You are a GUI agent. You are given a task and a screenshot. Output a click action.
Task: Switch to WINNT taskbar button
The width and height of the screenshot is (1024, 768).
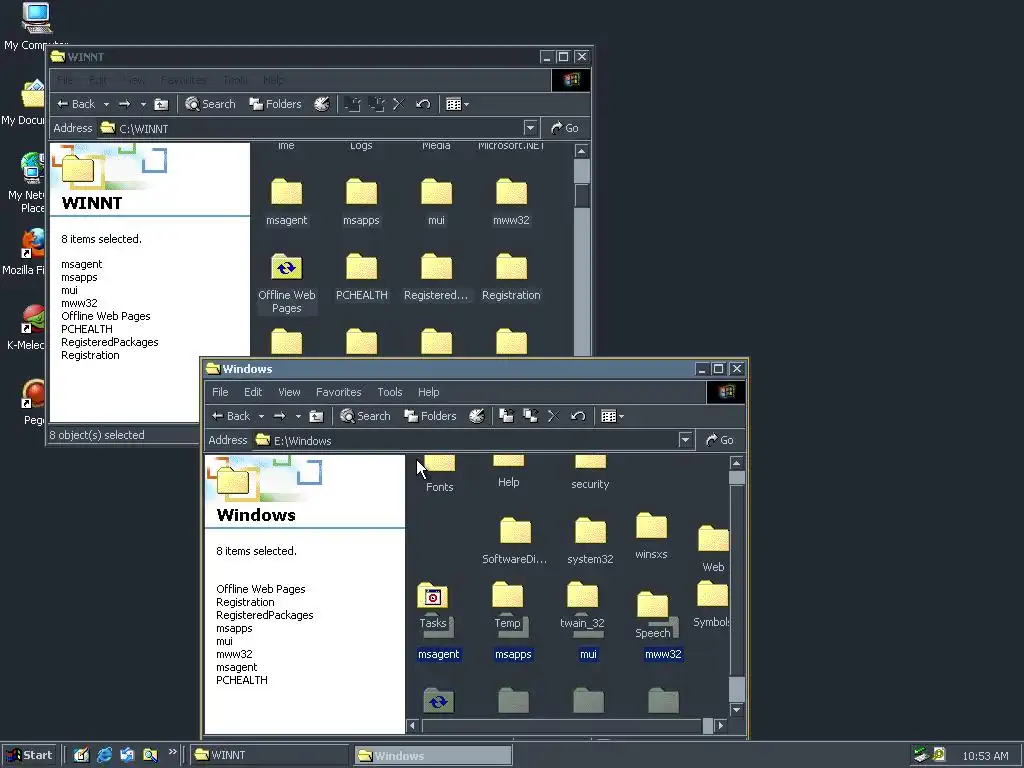click(270, 755)
